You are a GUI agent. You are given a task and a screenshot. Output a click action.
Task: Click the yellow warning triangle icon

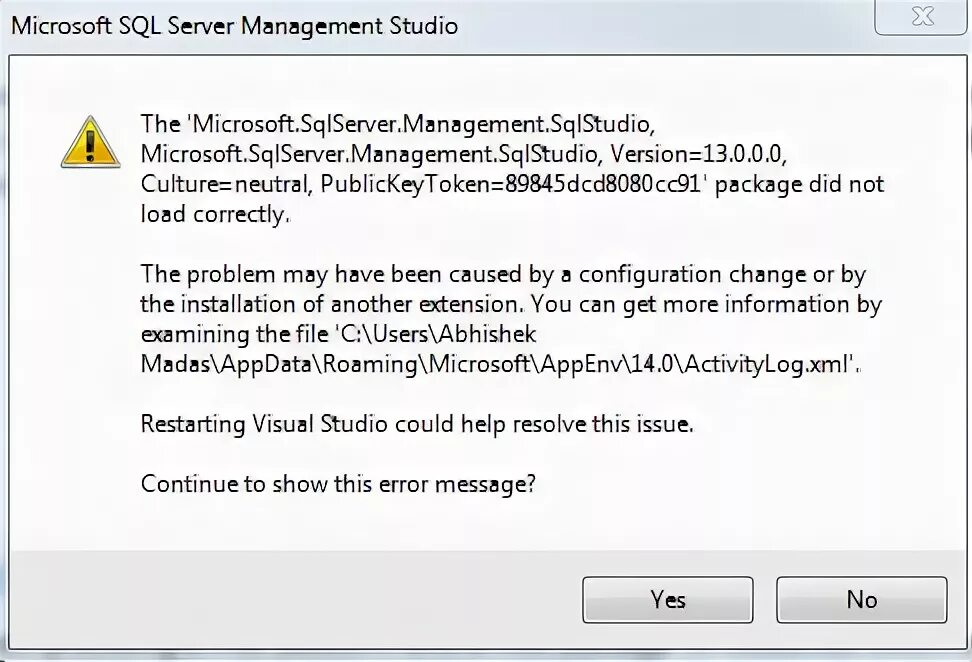coord(90,142)
